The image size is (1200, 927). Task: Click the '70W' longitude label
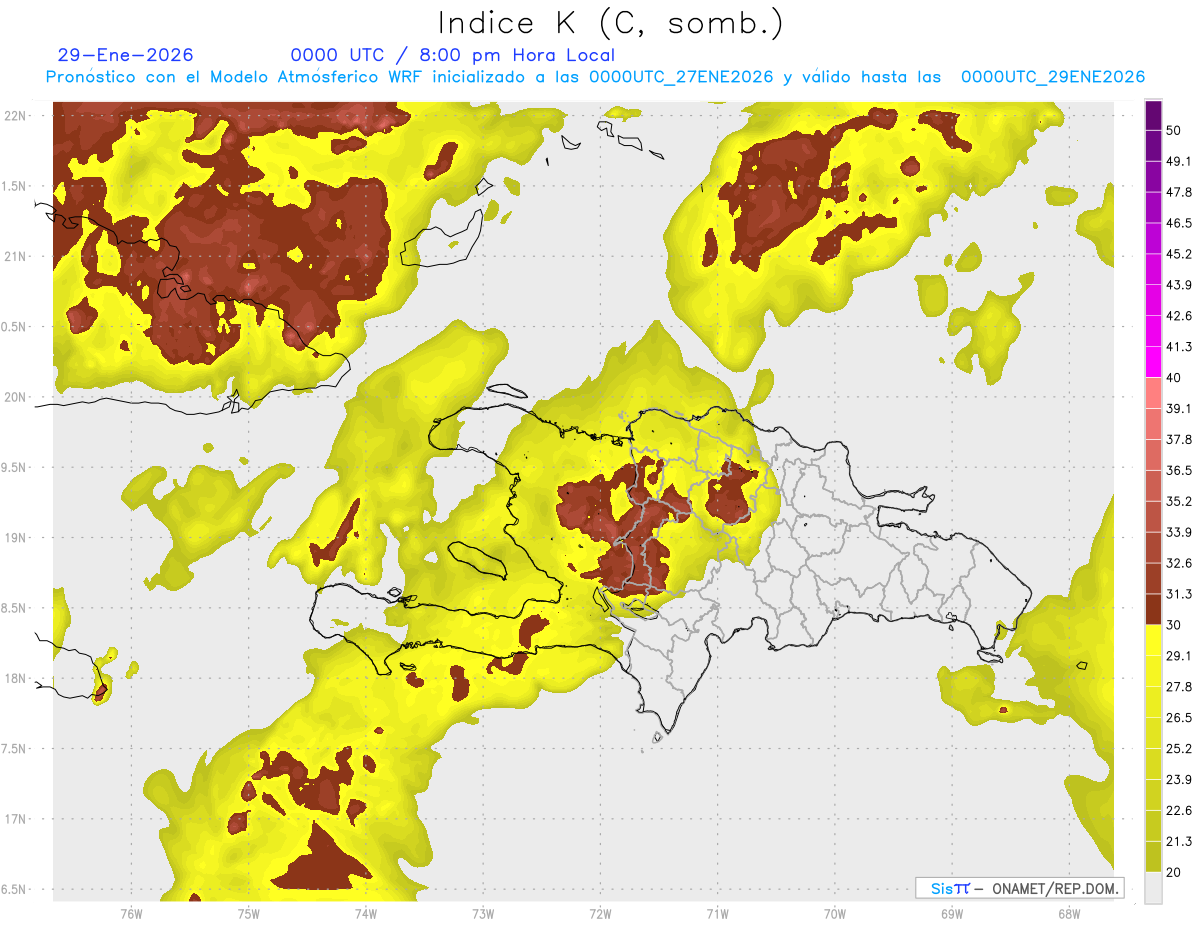coord(835,914)
